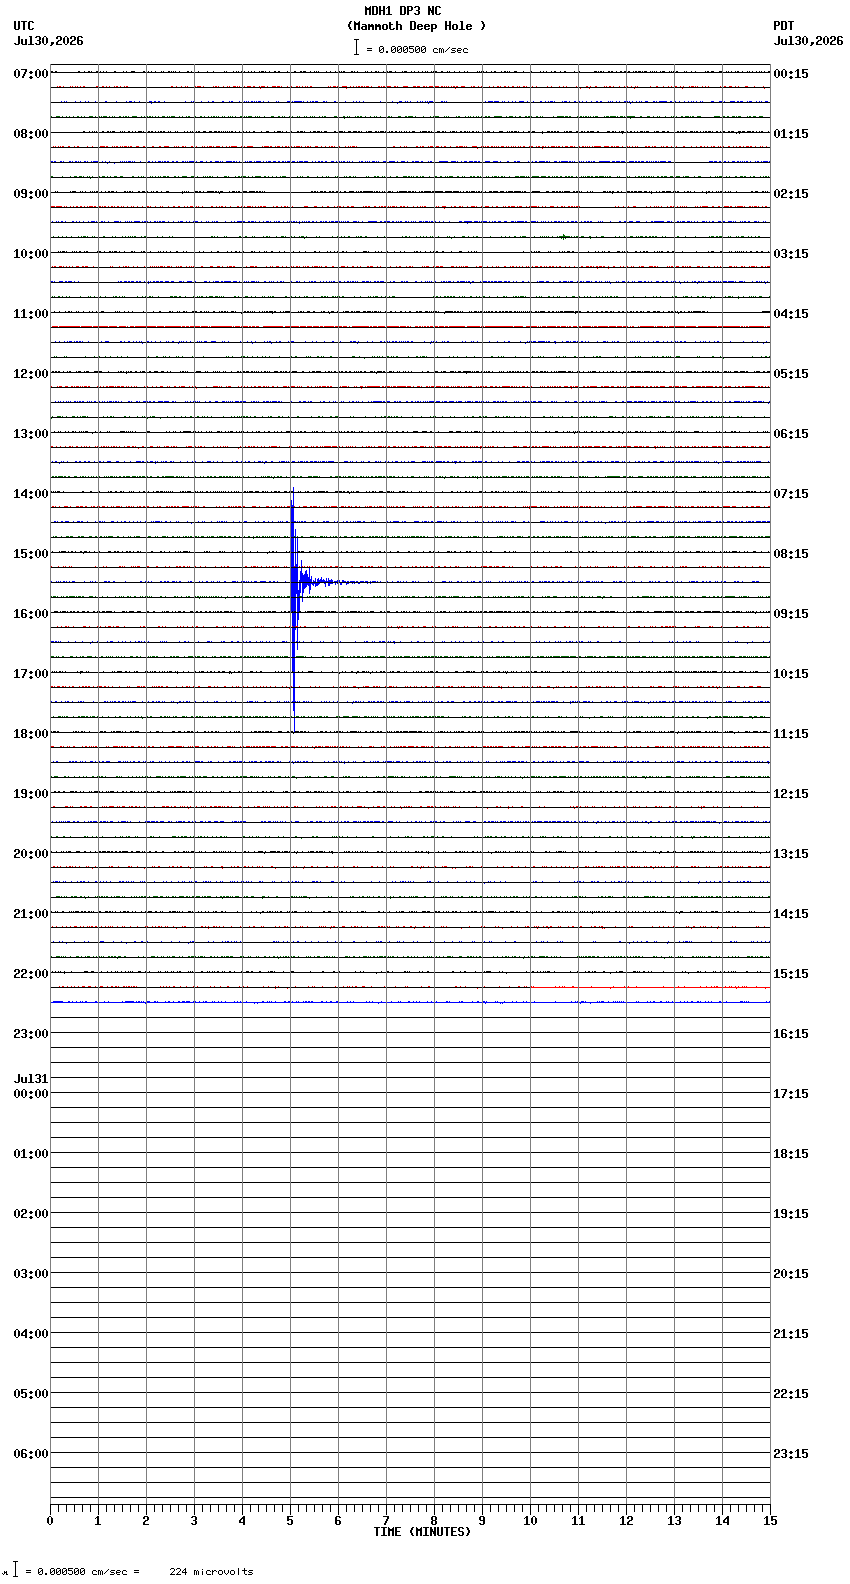The height and width of the screenshot is (1584, 850).
Task: Click the 06:15 PDT time label
Action: click(x=791, y=434)
